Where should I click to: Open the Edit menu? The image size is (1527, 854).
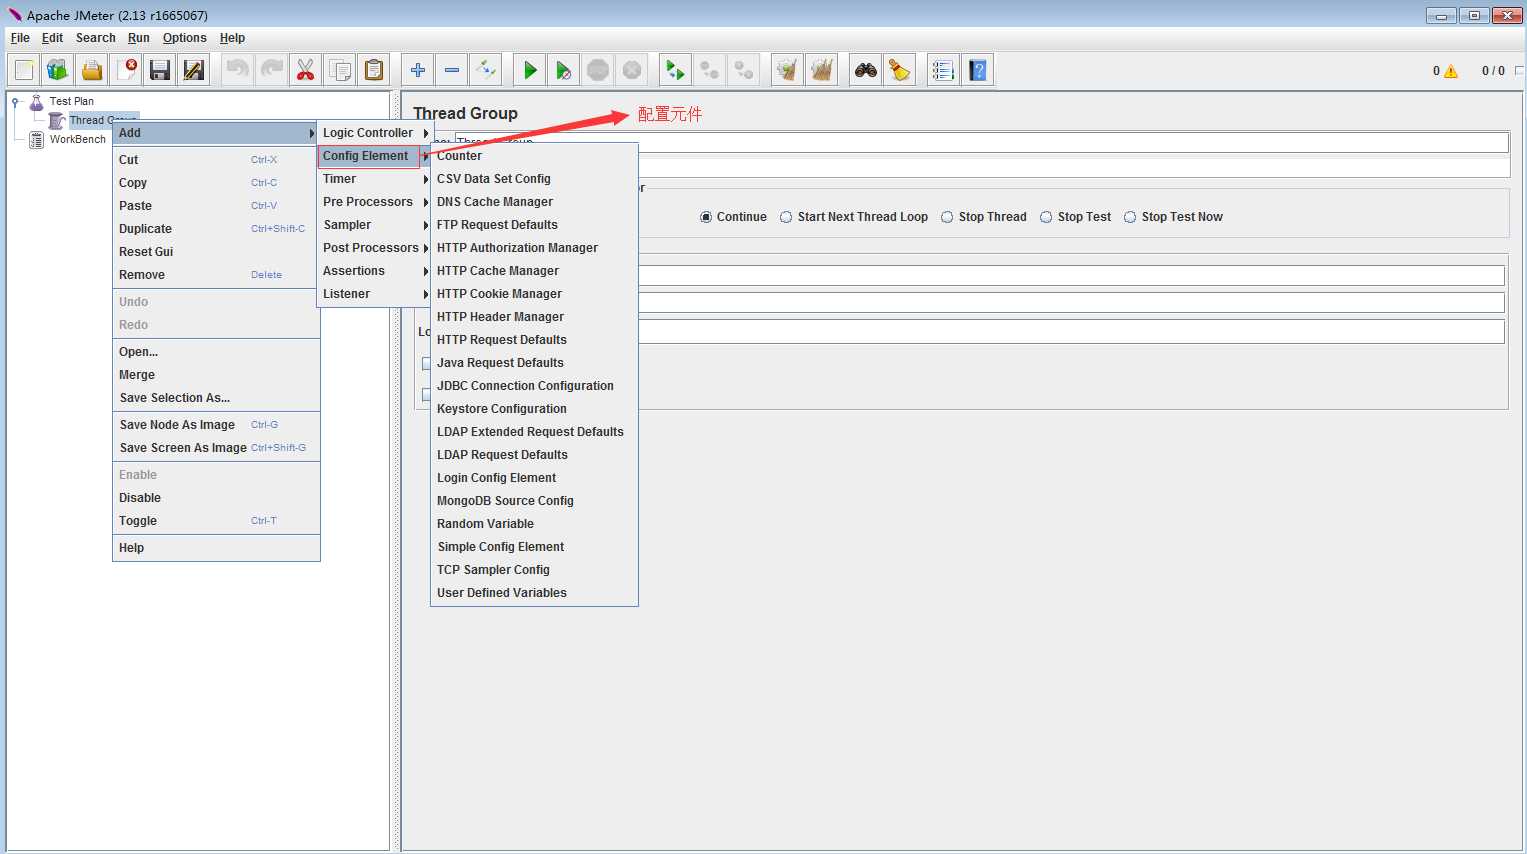(52, 38)
